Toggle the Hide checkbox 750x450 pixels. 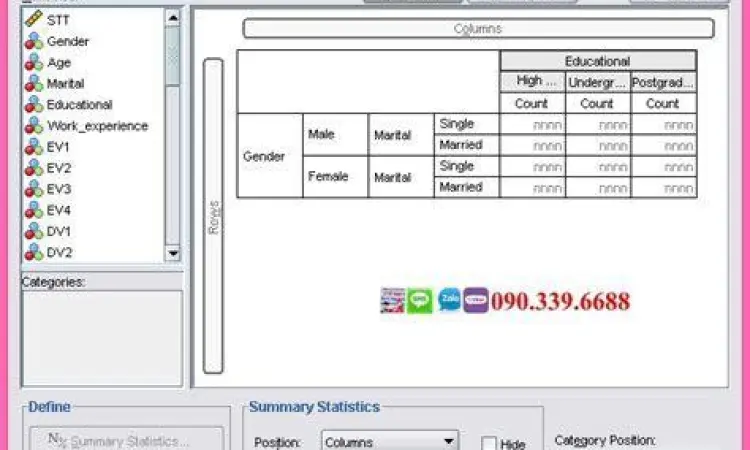coord(489,443)
